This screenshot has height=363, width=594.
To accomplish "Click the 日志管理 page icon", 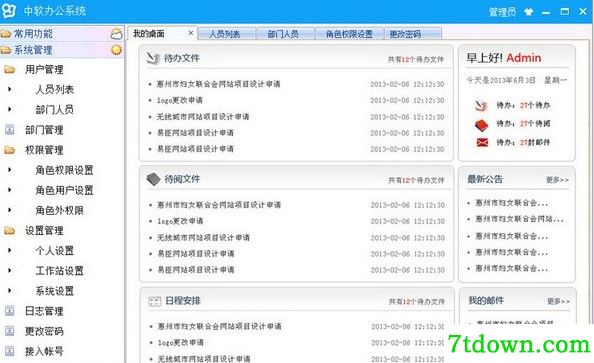I will 9,311.
